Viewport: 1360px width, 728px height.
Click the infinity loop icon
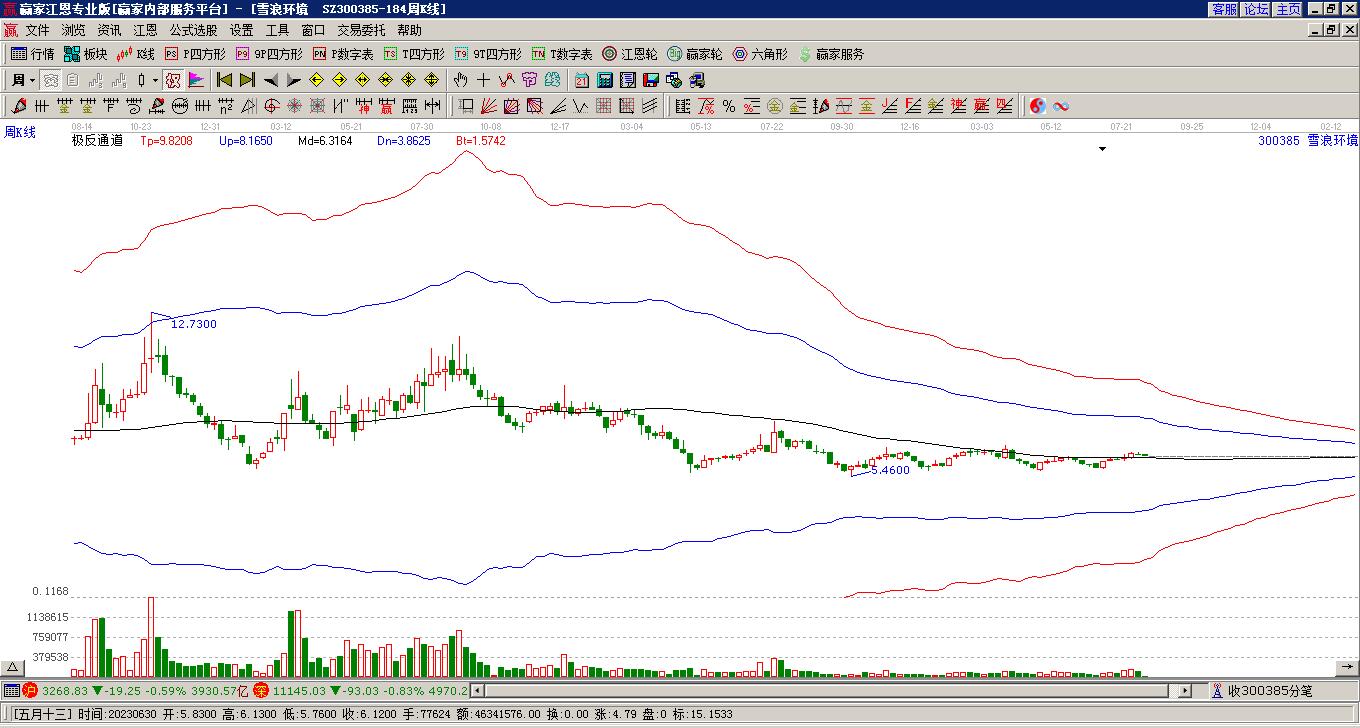(1061, 106)
